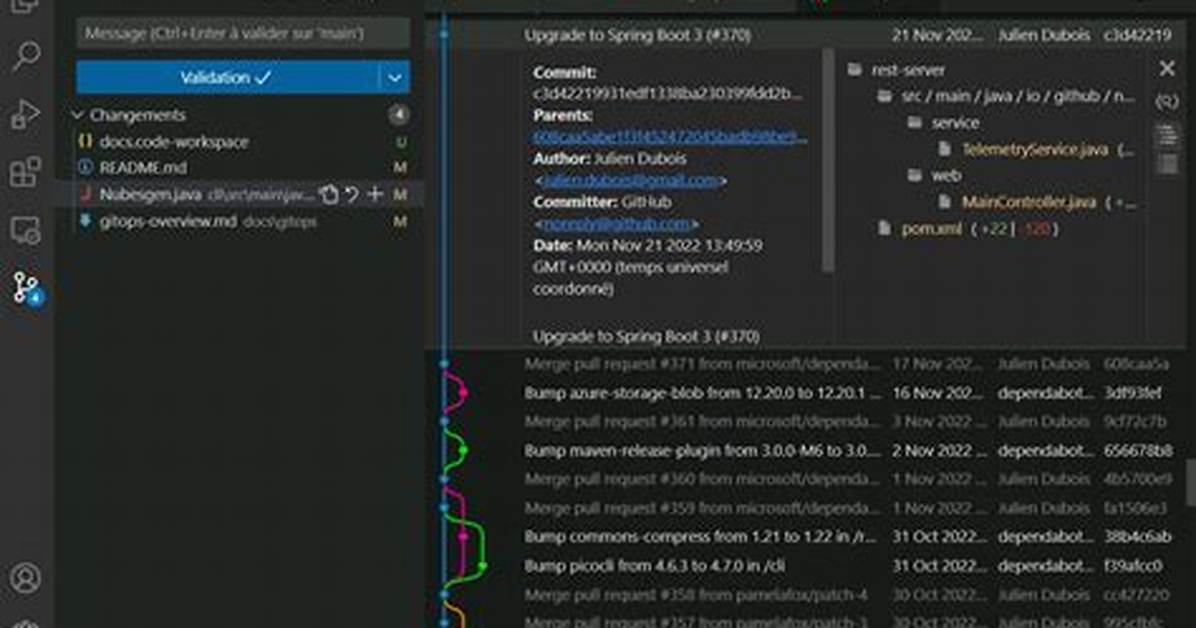
Task: Open the Extensions view
Action: [26, 172]
